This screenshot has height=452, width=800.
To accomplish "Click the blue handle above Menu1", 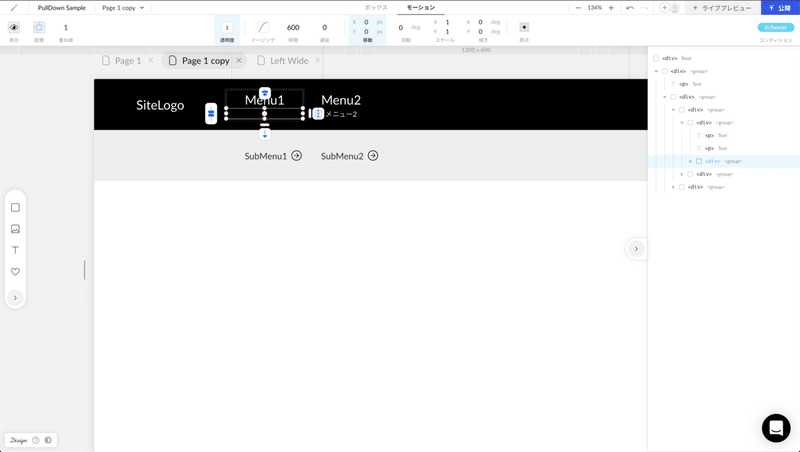I will (x=264, y=93).
